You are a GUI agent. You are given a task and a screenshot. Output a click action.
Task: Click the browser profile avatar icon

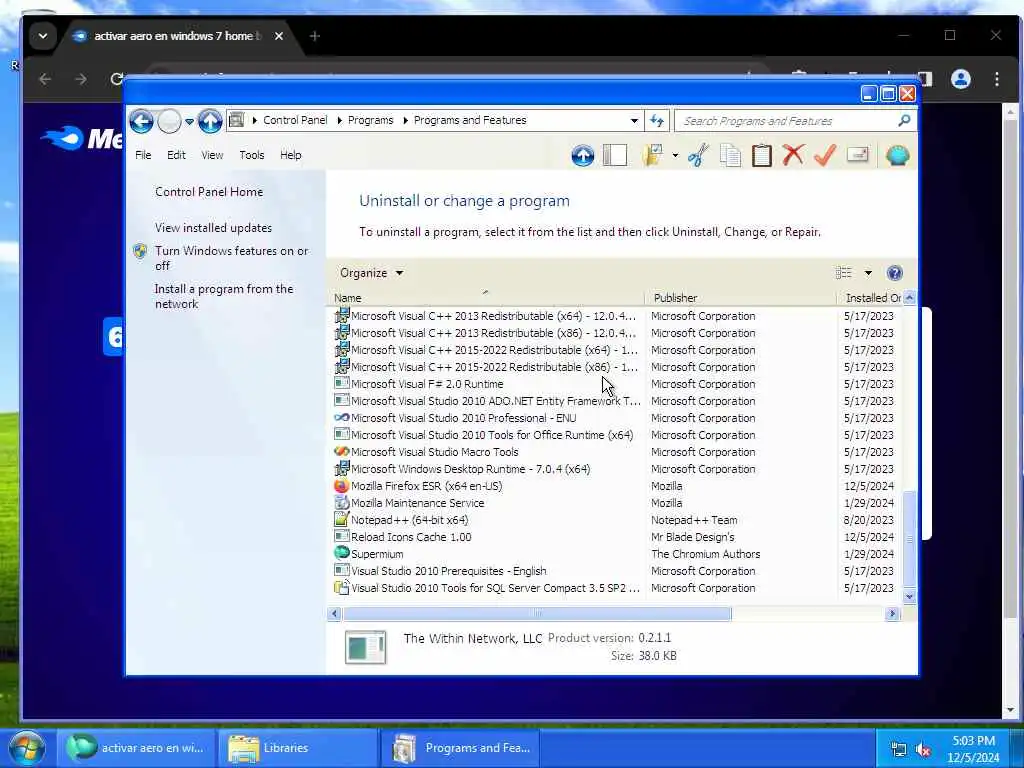pyautogui.click(x=961, y=79)
